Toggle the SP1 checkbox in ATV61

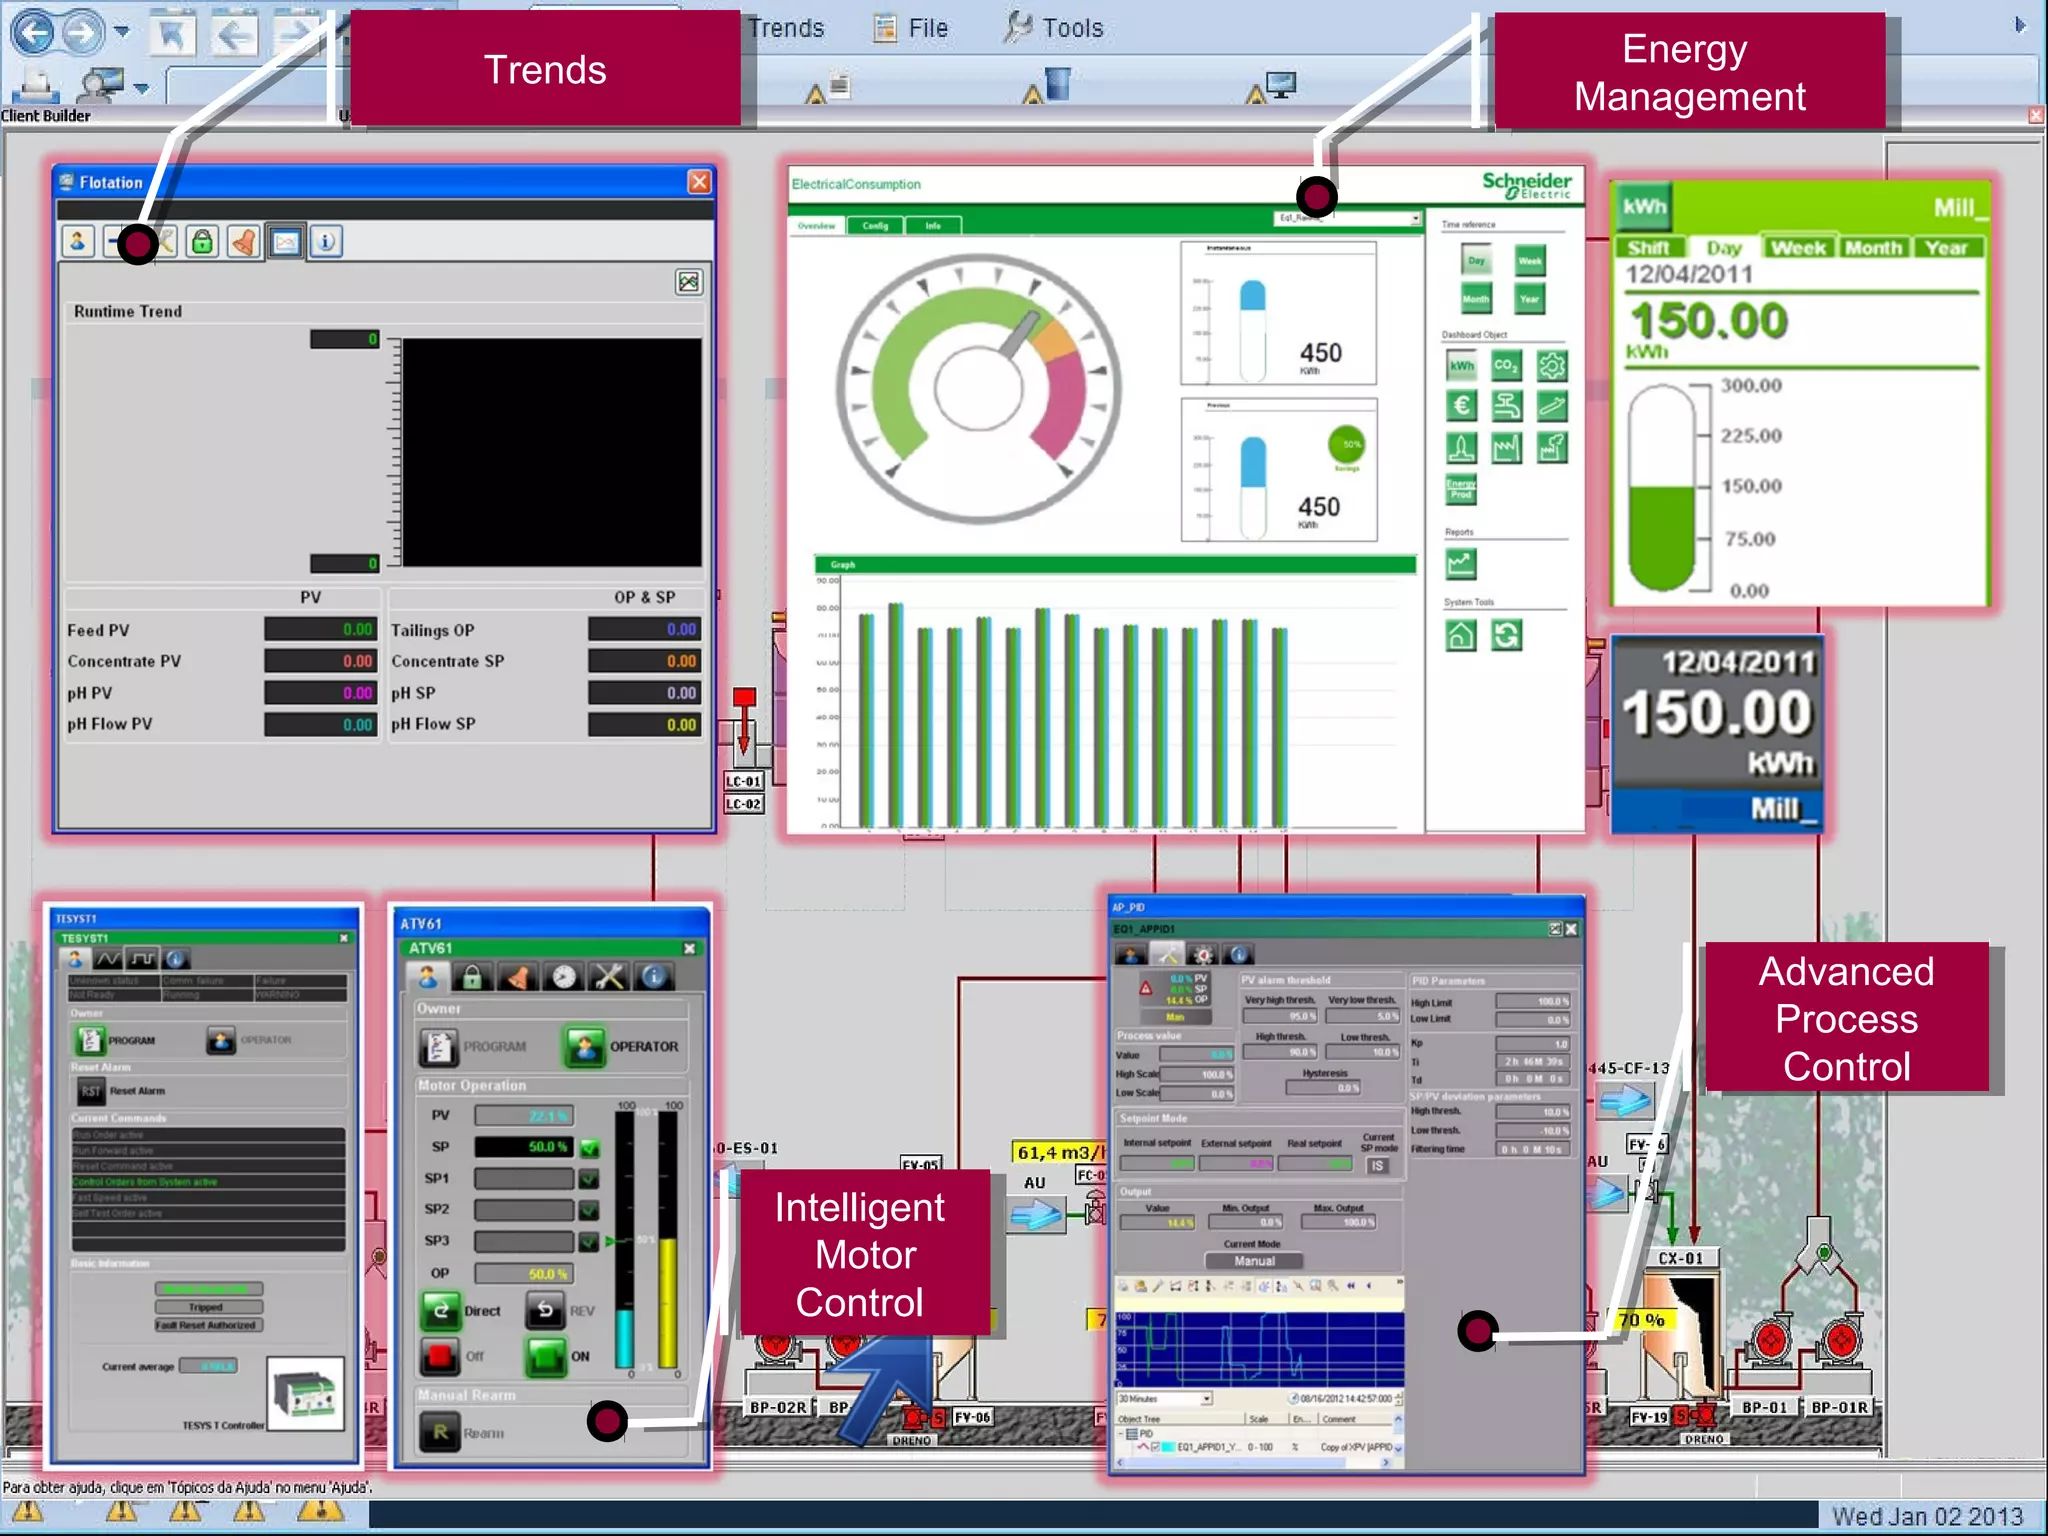pyautogui.click(x=590, y=1179)
